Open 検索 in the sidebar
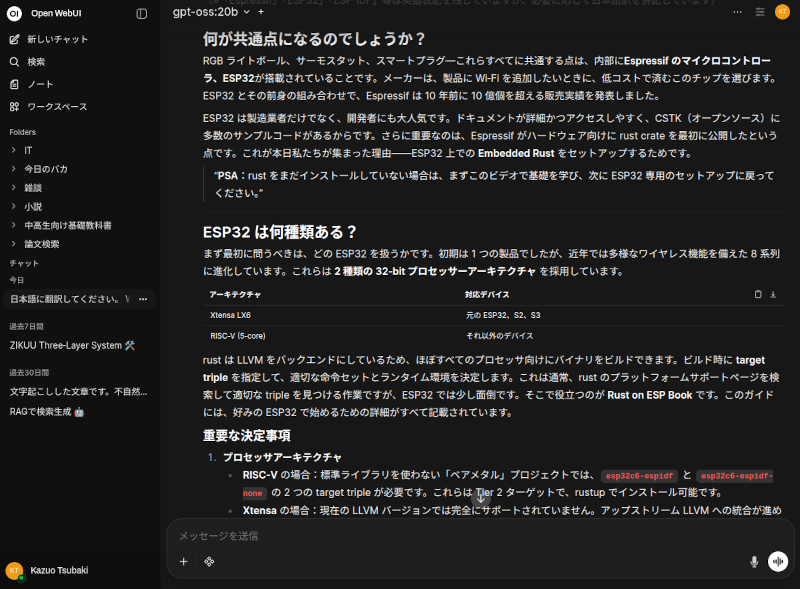This screenshot has height=589, width=800. coord(36,62)
